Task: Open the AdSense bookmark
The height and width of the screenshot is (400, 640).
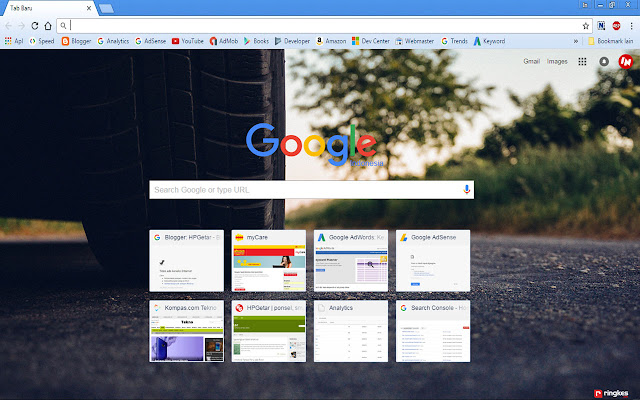Action: point(151,41)
